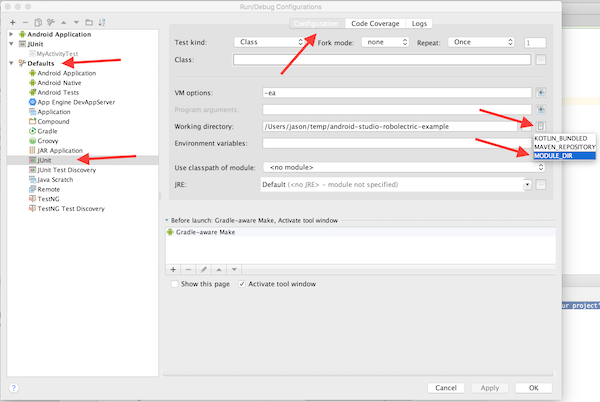This screenshot has height=402, width=600.
Task: Collapse top-level JUnit node
Action: coord(11,44)
